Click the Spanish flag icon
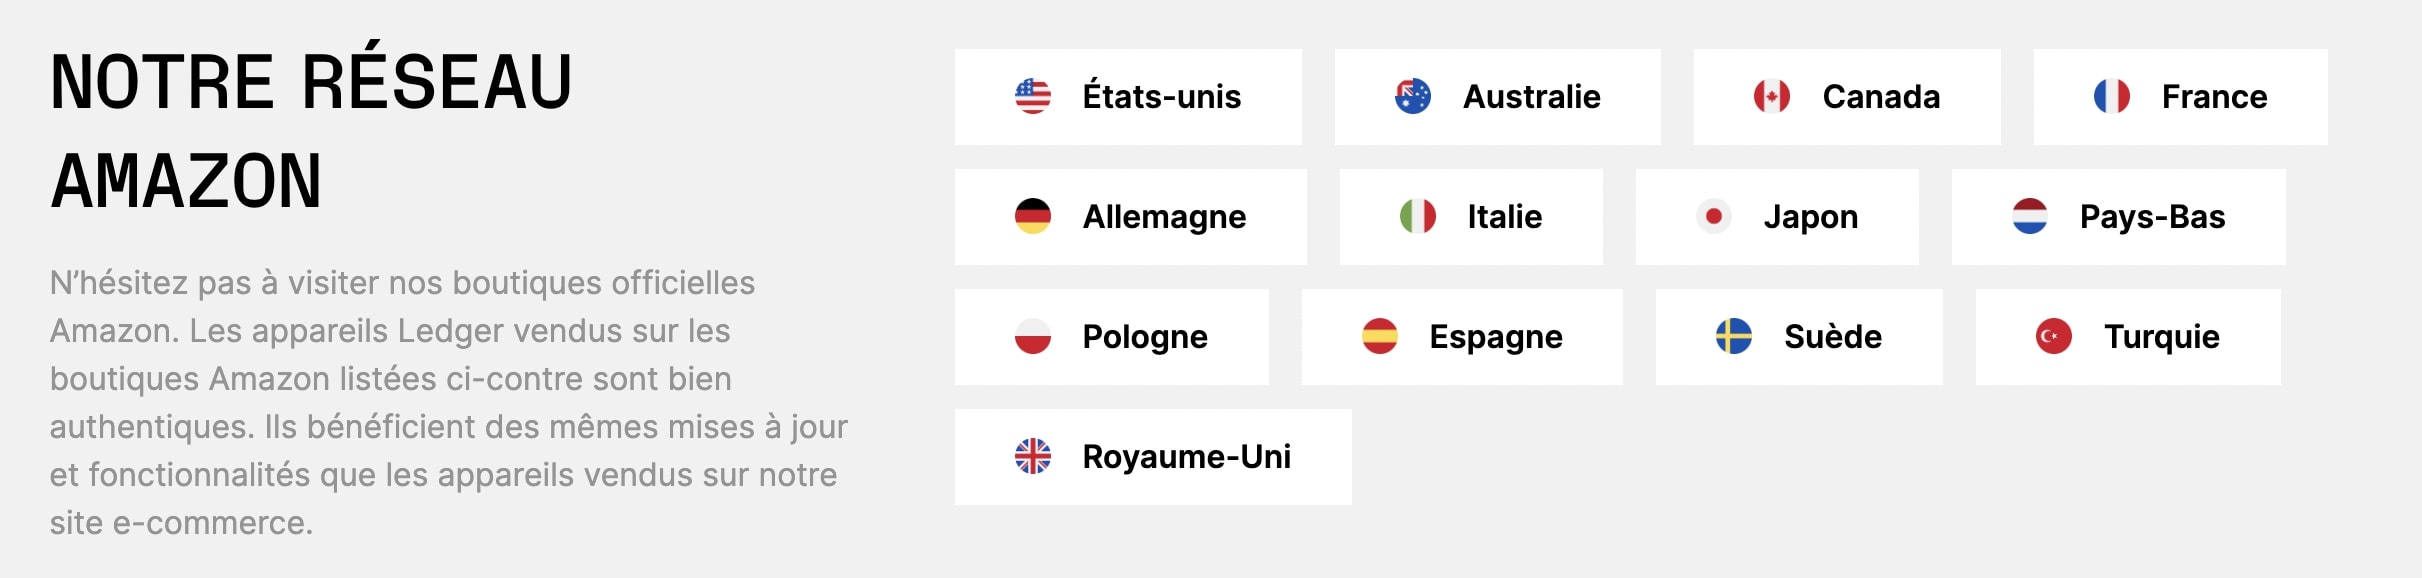 [x=1379, y=337]
